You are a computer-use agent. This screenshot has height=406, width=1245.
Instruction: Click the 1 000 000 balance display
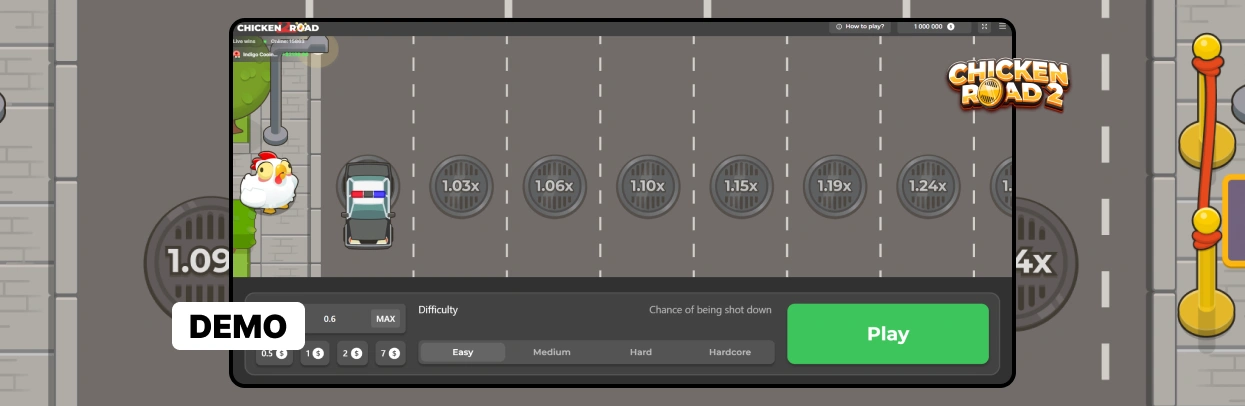tap(934, 27)
